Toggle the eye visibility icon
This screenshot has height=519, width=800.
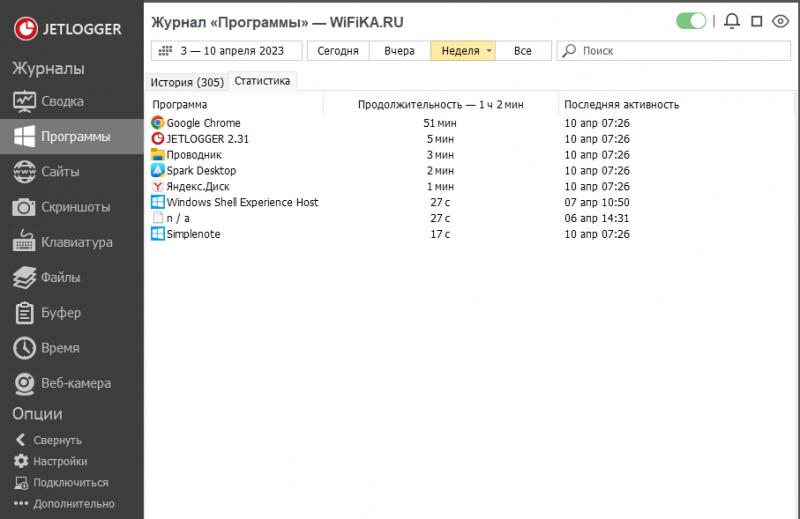coord(781,21)
